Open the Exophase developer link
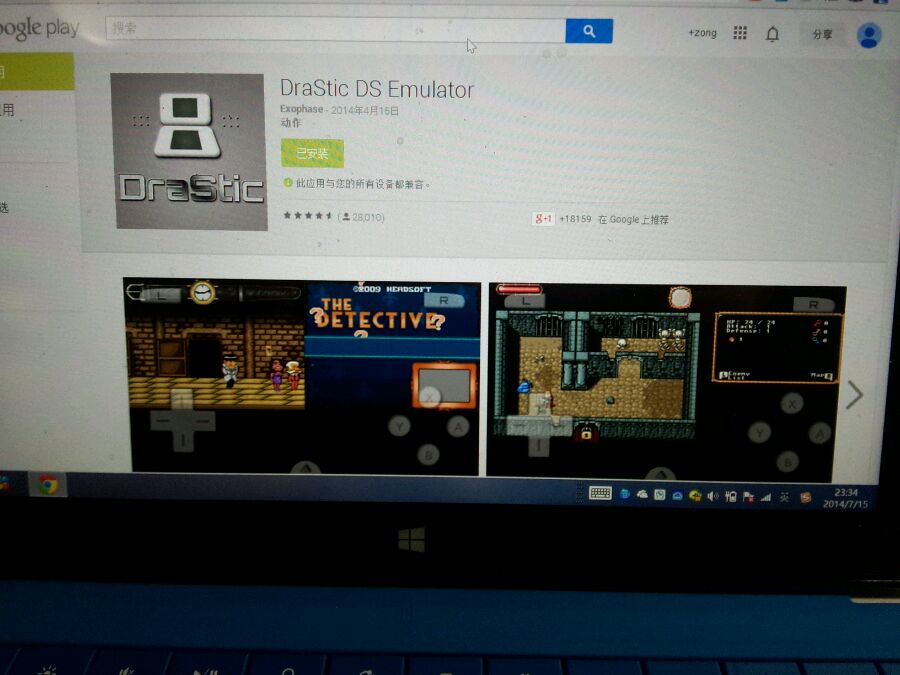Image resolution: width=900 pixels, height=675 pixels. click(301, 109)
